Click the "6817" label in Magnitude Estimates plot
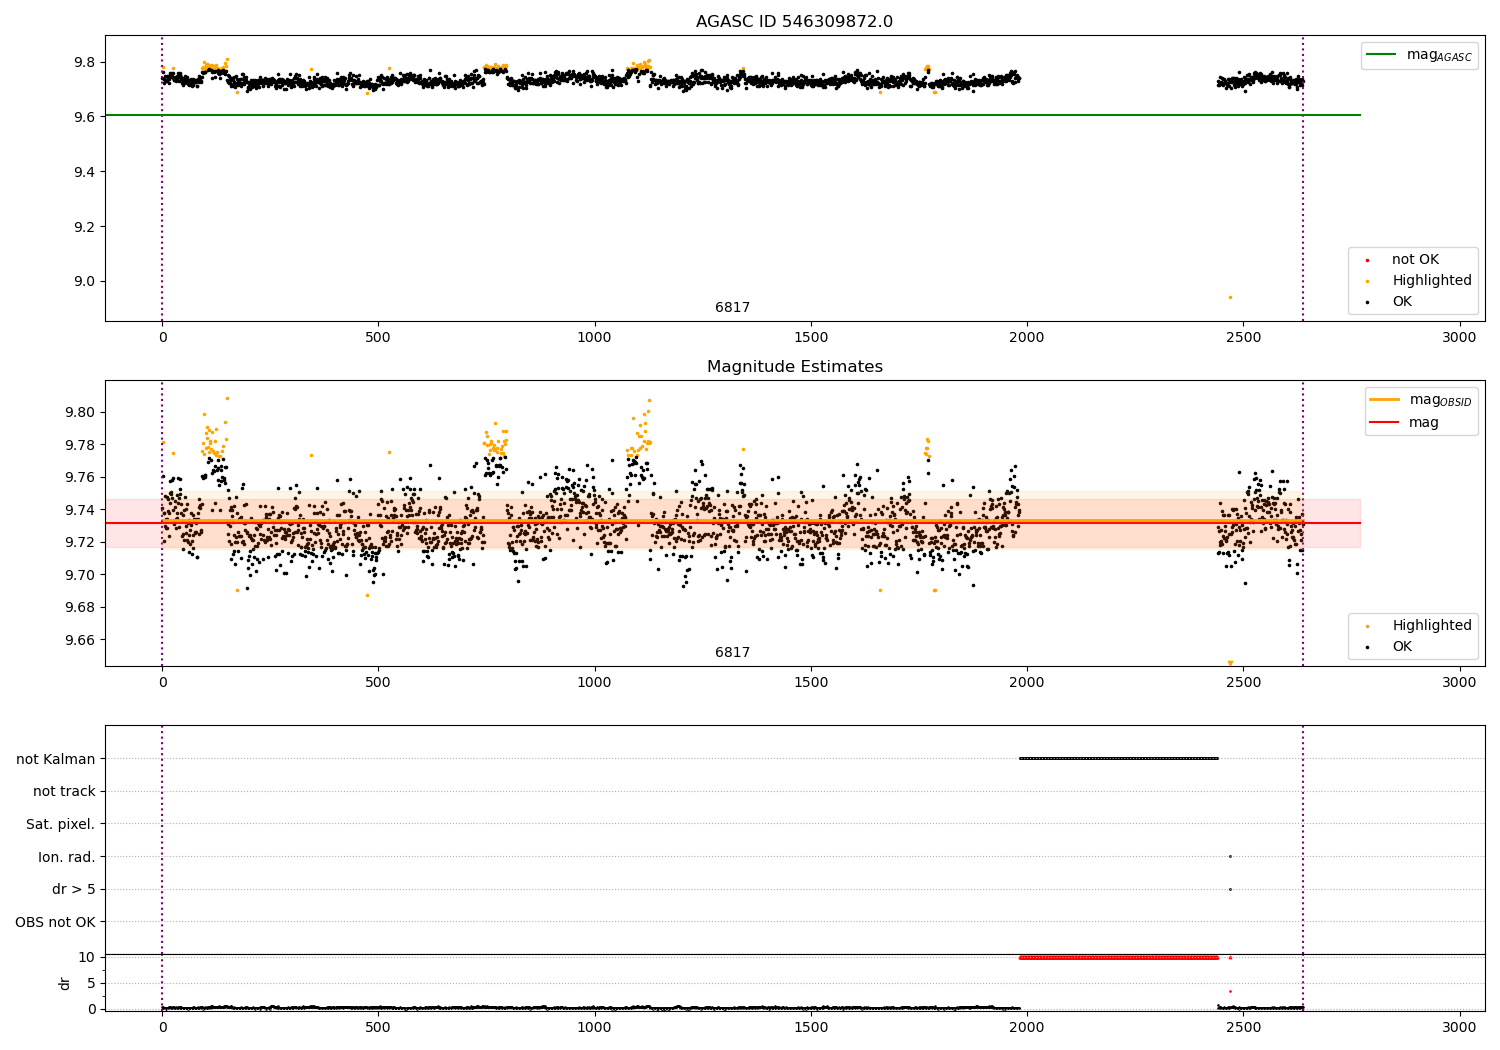The height and width of the screenshot is (1050, 1500). pyautogui.click(x=732, y=653)
